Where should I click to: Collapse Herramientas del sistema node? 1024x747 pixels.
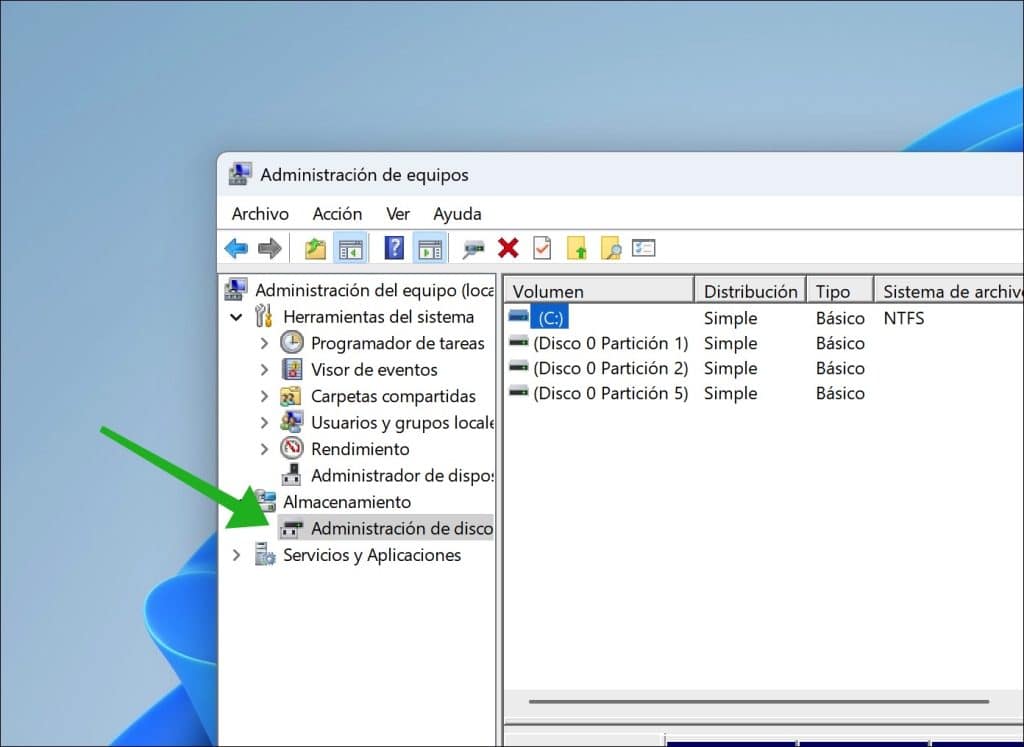(x=236, y=317)
